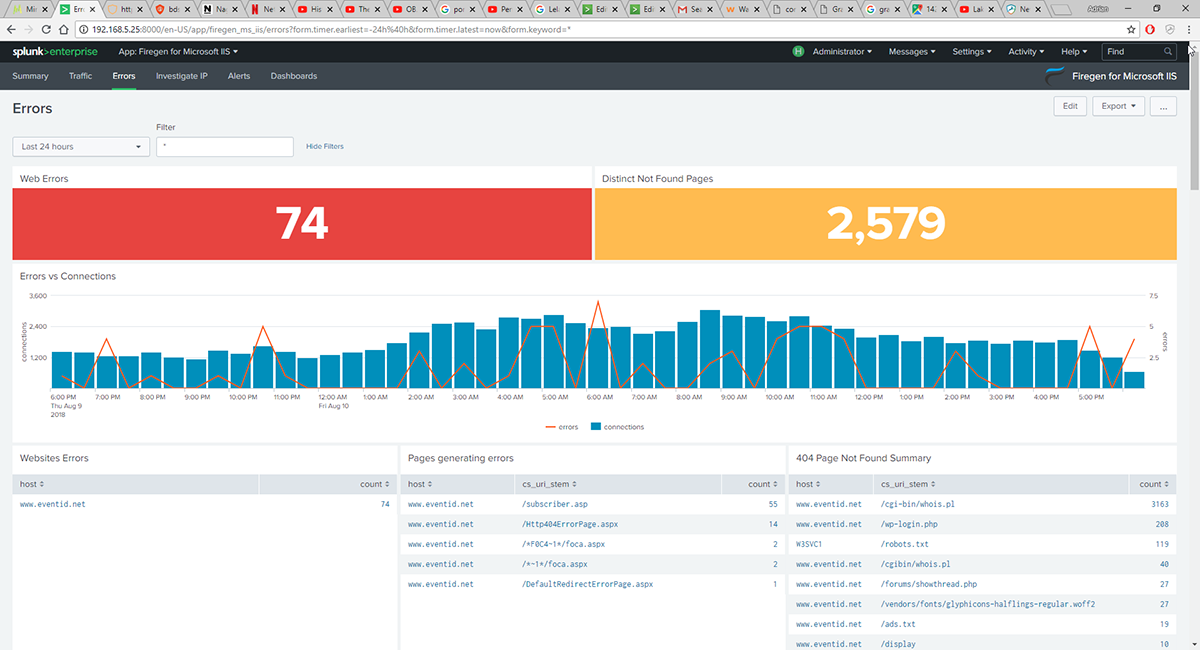Open the browser three-dot menu

(1188, 30)
